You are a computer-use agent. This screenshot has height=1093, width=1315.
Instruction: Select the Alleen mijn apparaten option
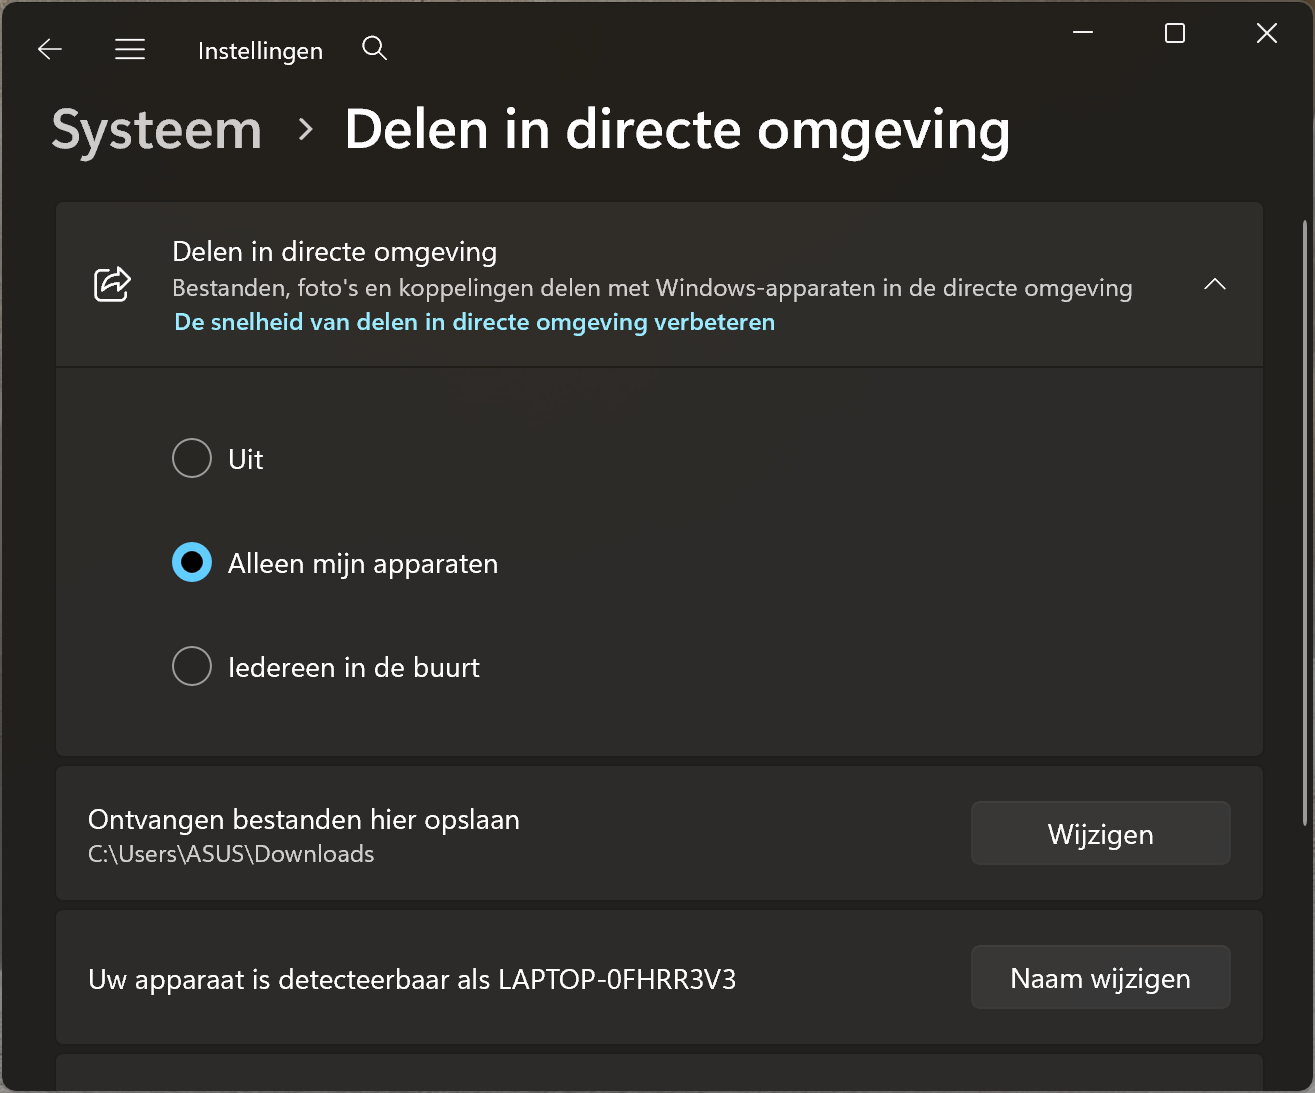[x=192, y=563]
